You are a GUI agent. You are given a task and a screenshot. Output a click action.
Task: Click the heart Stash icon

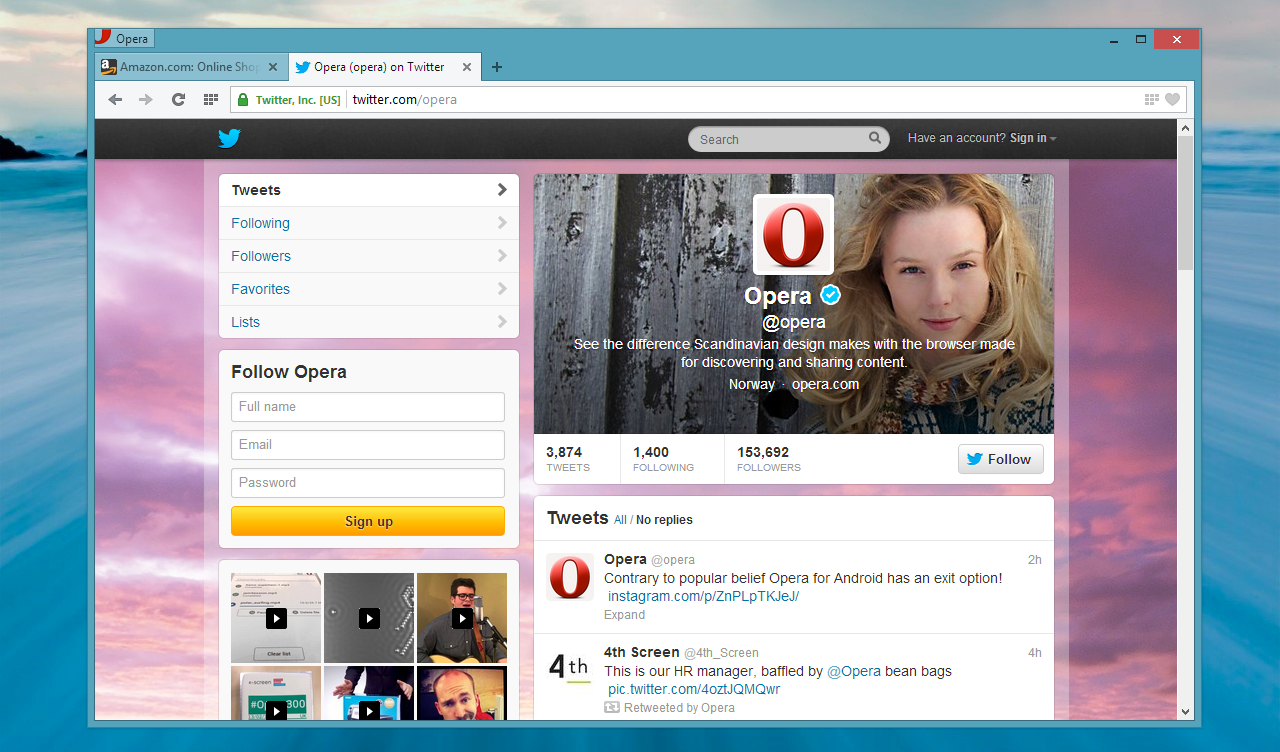(x=1173, y=99)
